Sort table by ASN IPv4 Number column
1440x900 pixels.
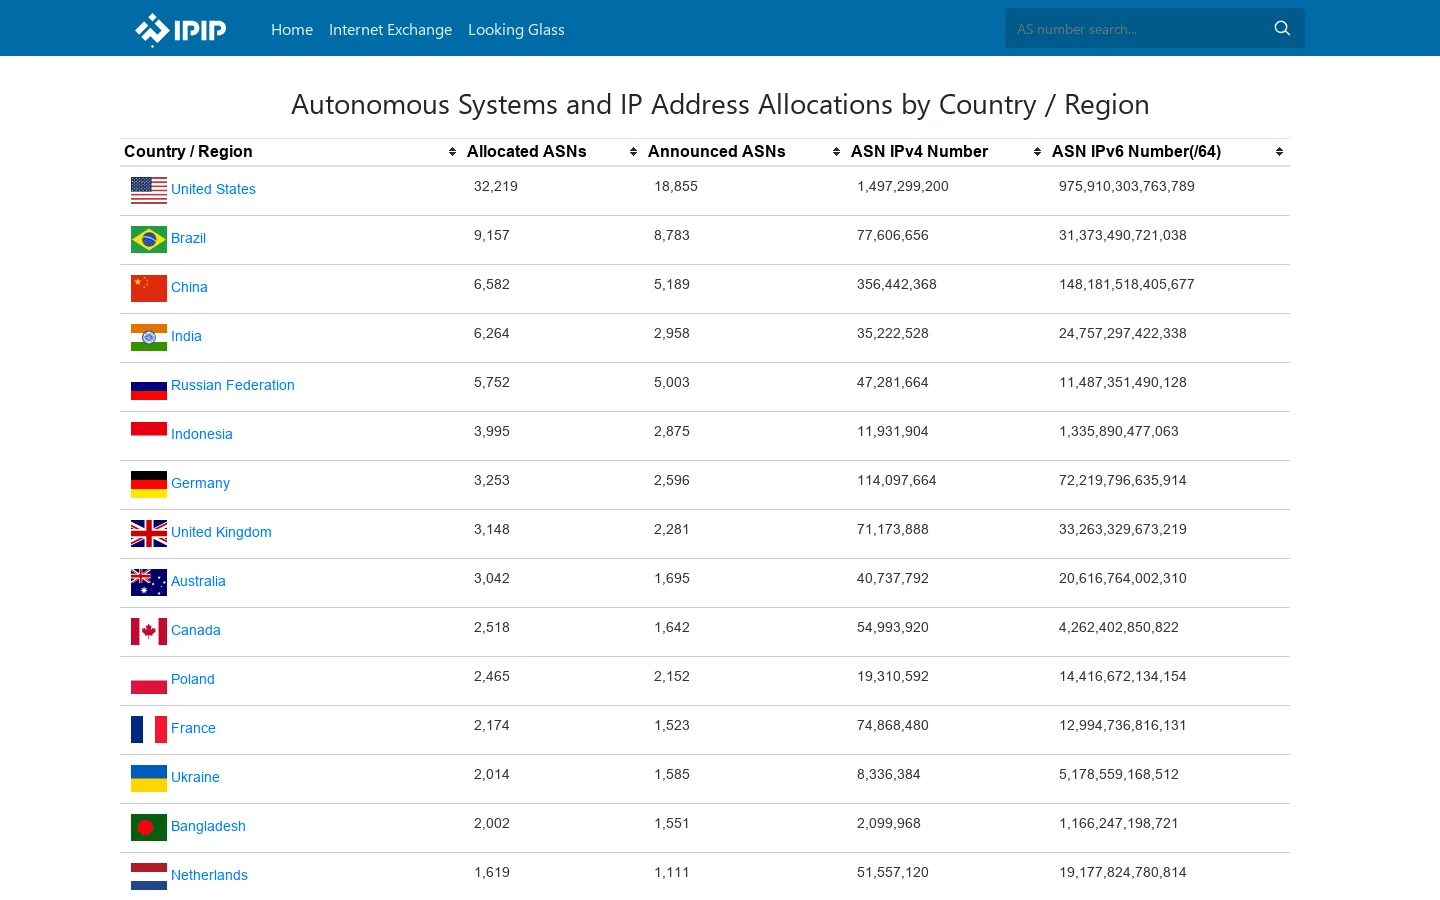coord(947,152)
